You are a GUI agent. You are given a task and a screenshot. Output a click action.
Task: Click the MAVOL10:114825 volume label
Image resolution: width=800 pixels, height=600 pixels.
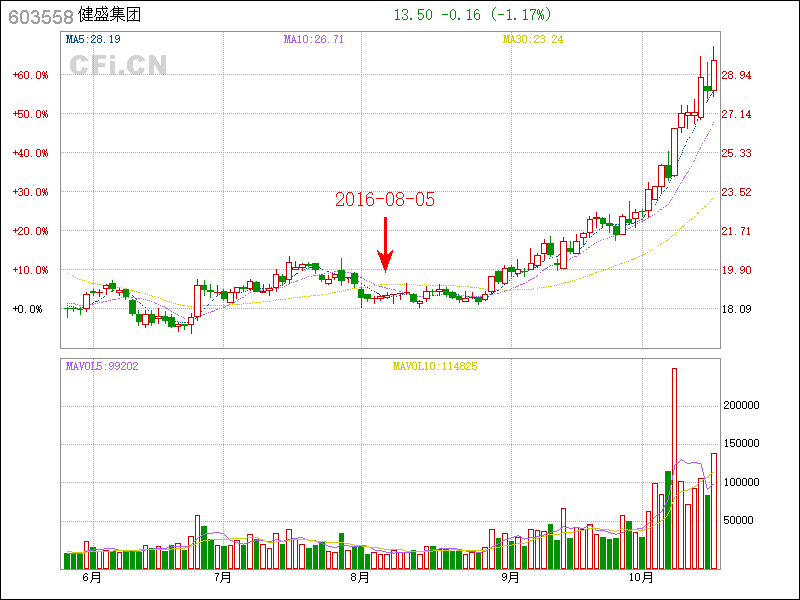(x=435, y=366)
